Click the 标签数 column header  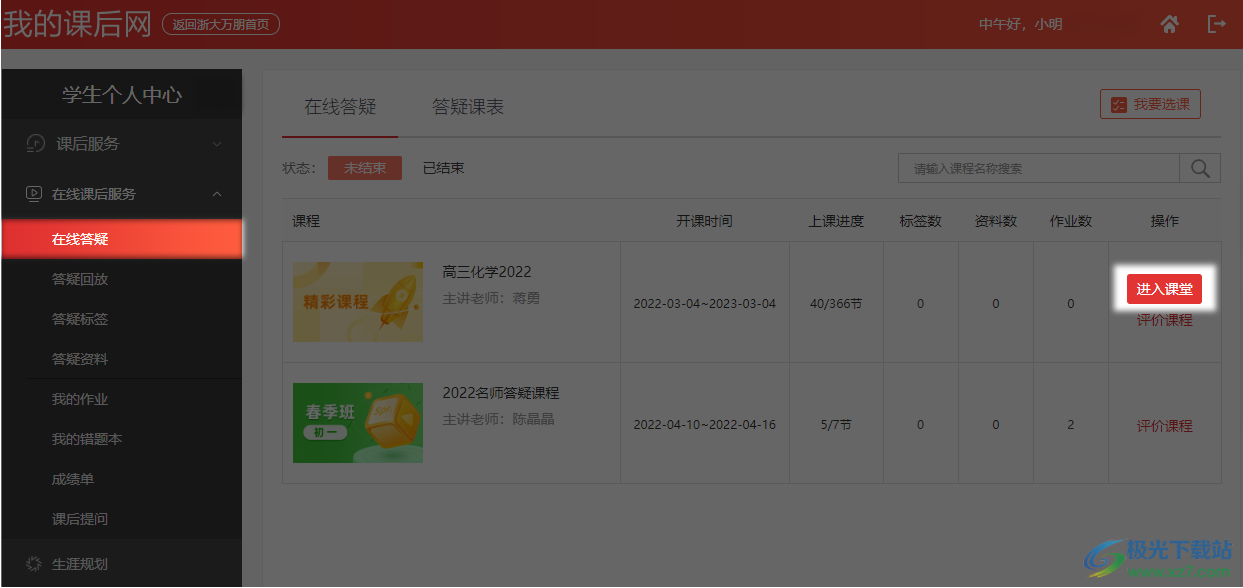pos(921,221)
